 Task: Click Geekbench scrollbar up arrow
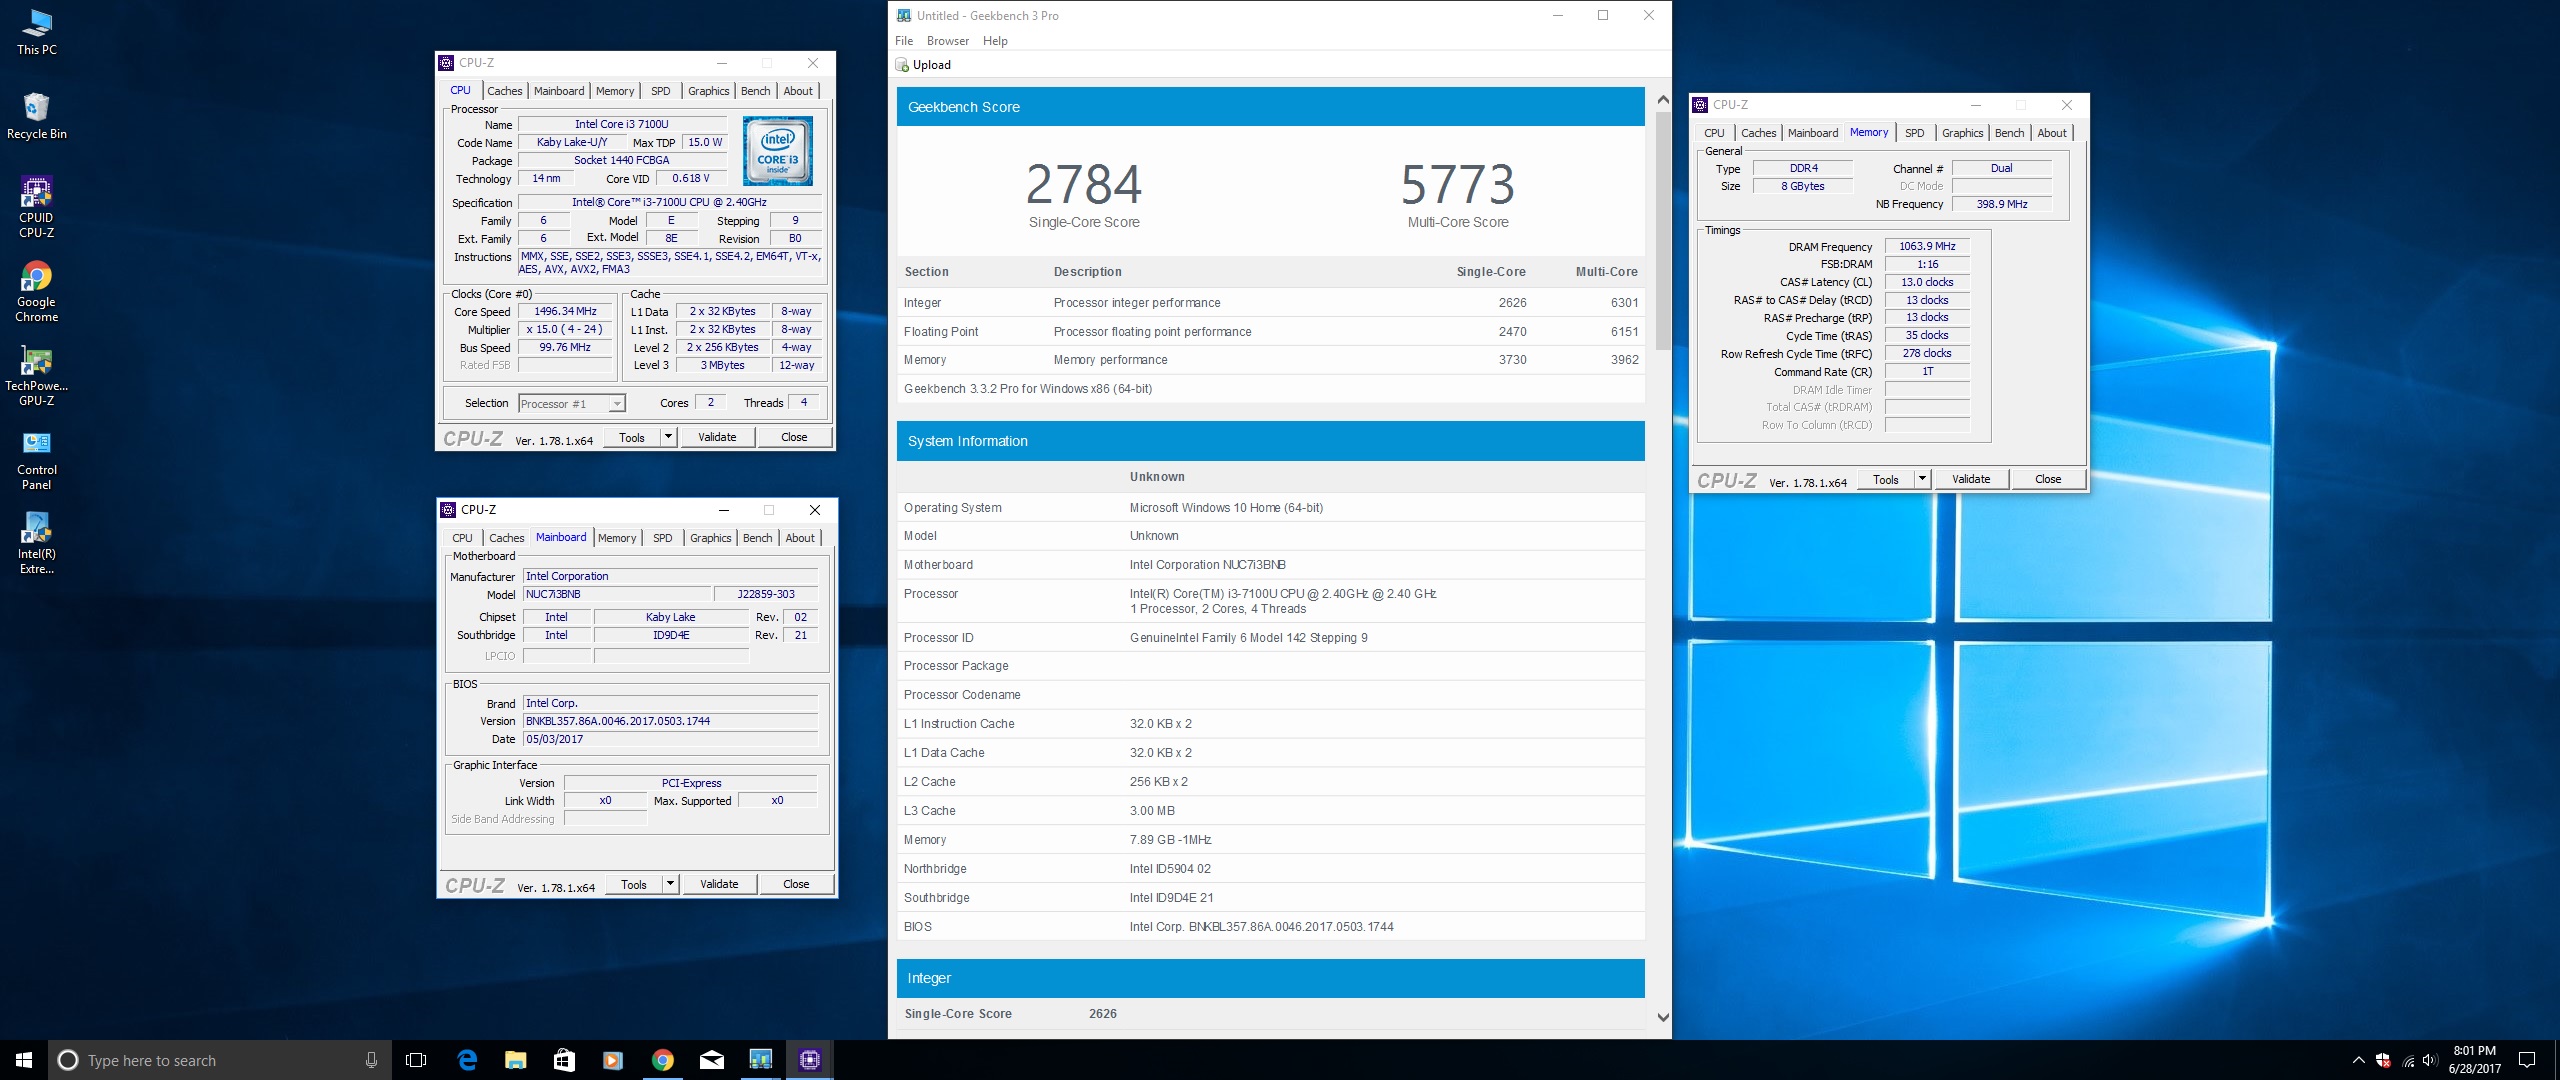tap(1663, 100)
